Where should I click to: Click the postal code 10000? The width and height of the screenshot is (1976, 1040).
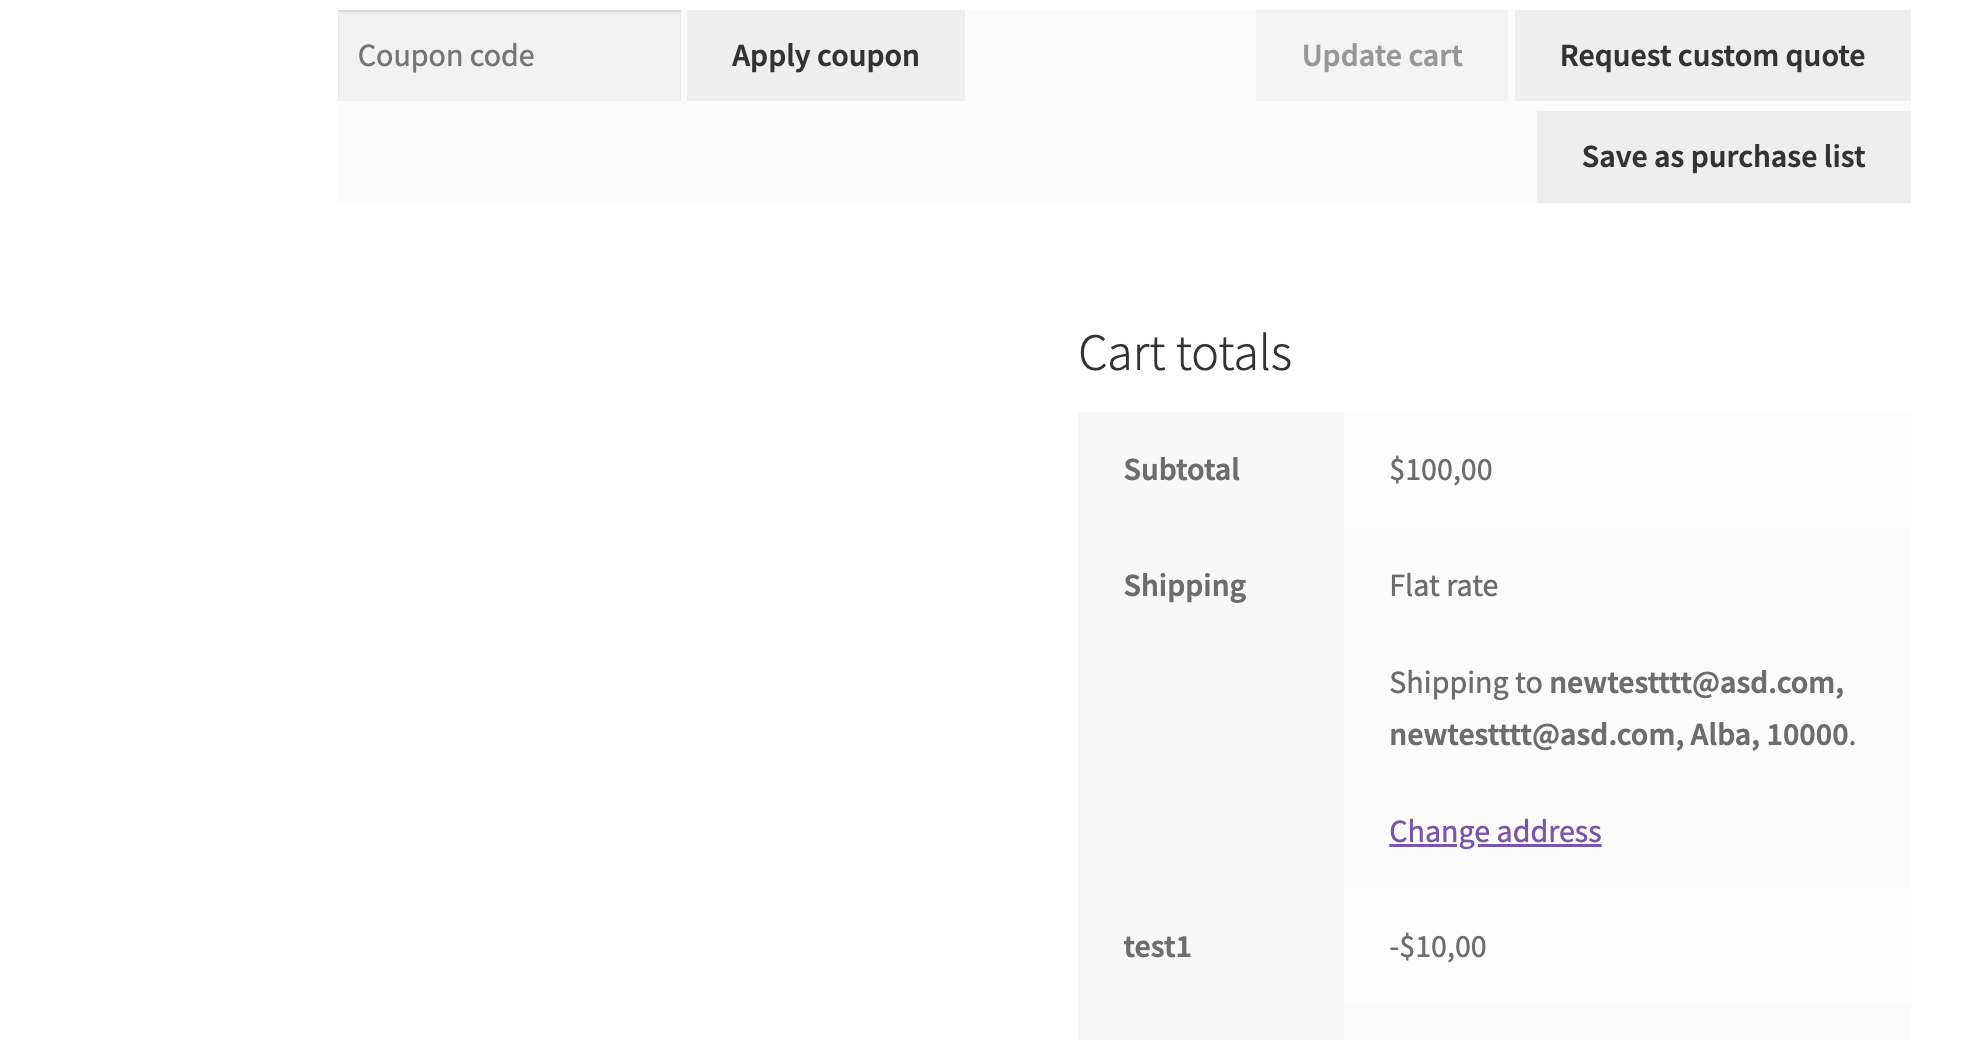tap(1807, 735)
